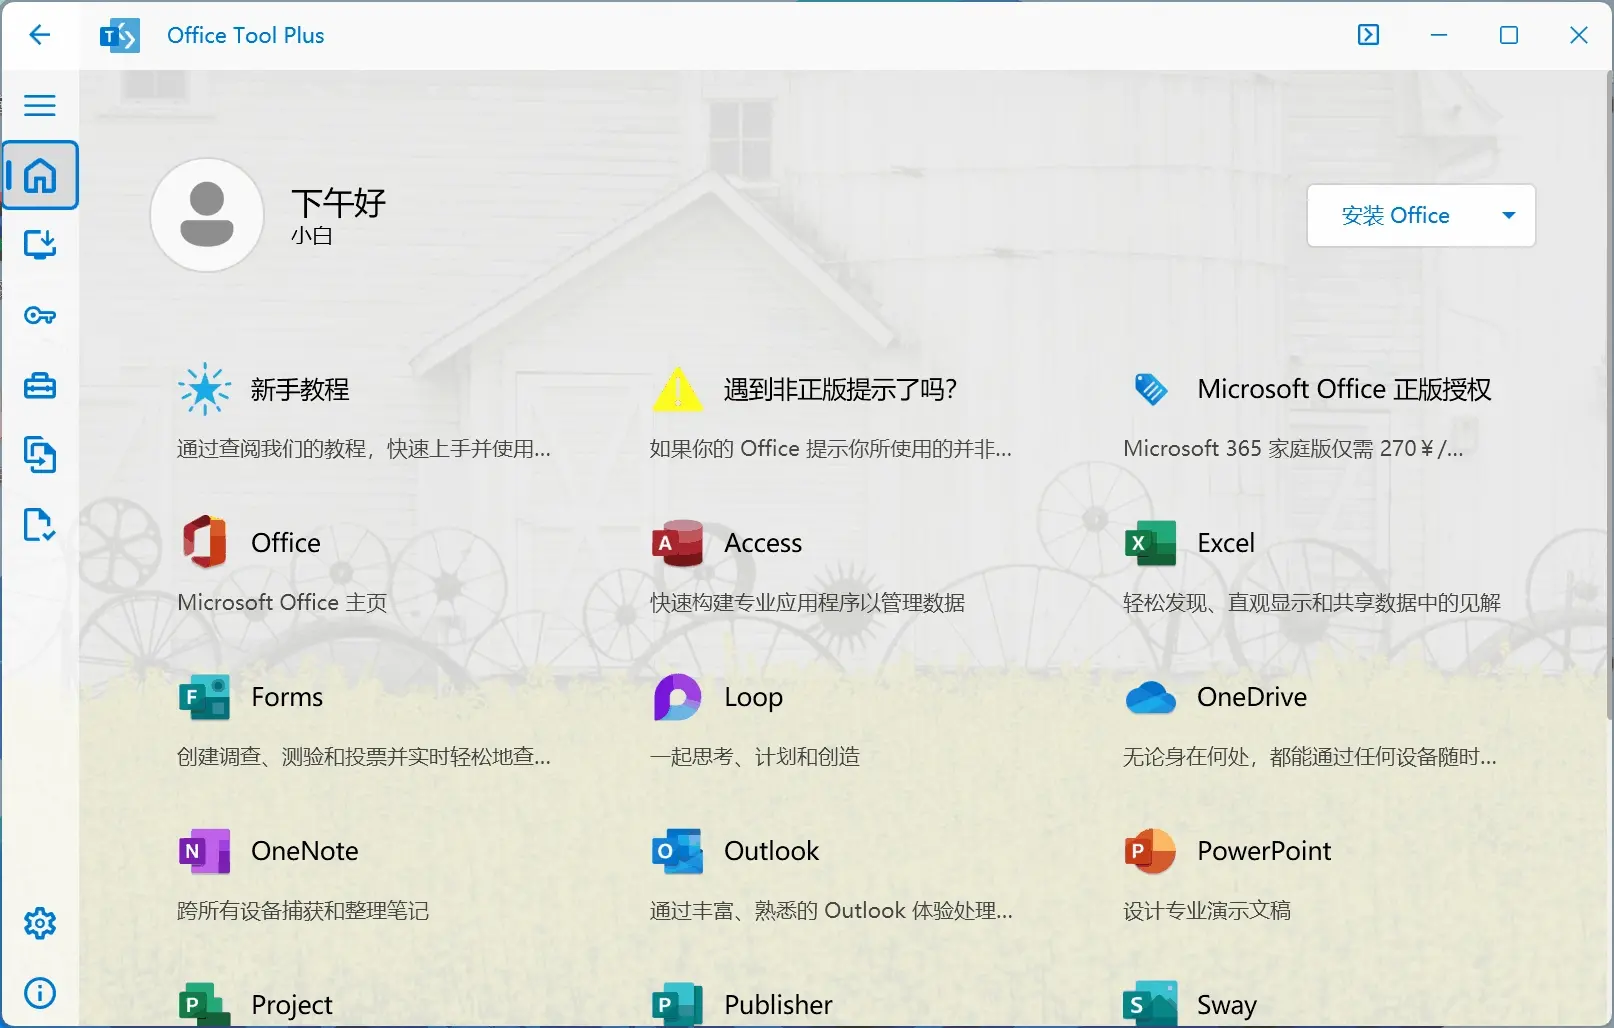1614x1028 pixels.
Task: Click 跨所有设备捕获和整理笔记 description
Action: [303, 910]
